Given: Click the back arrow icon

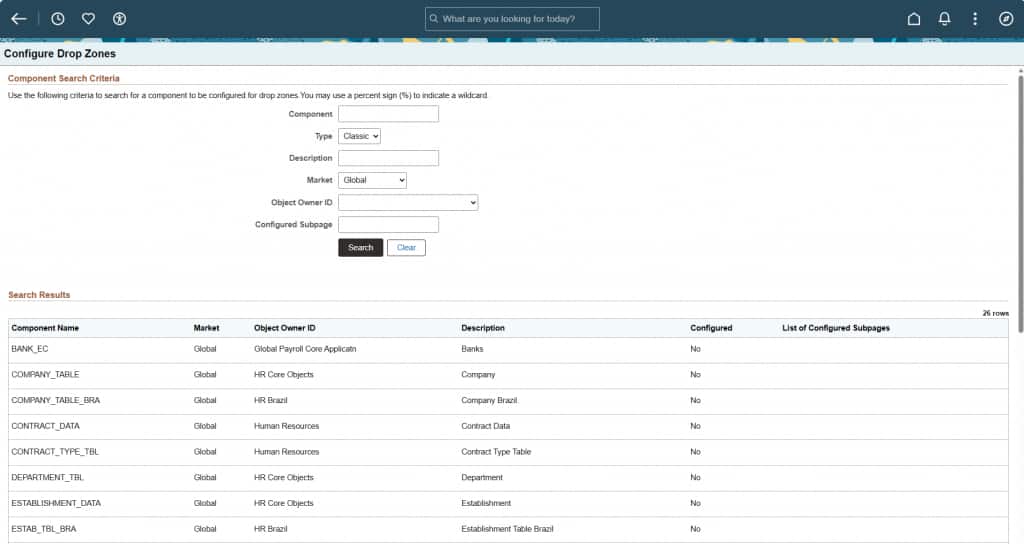Looking at the screenshot, I should pyautogui.click(x=19, y=19).
